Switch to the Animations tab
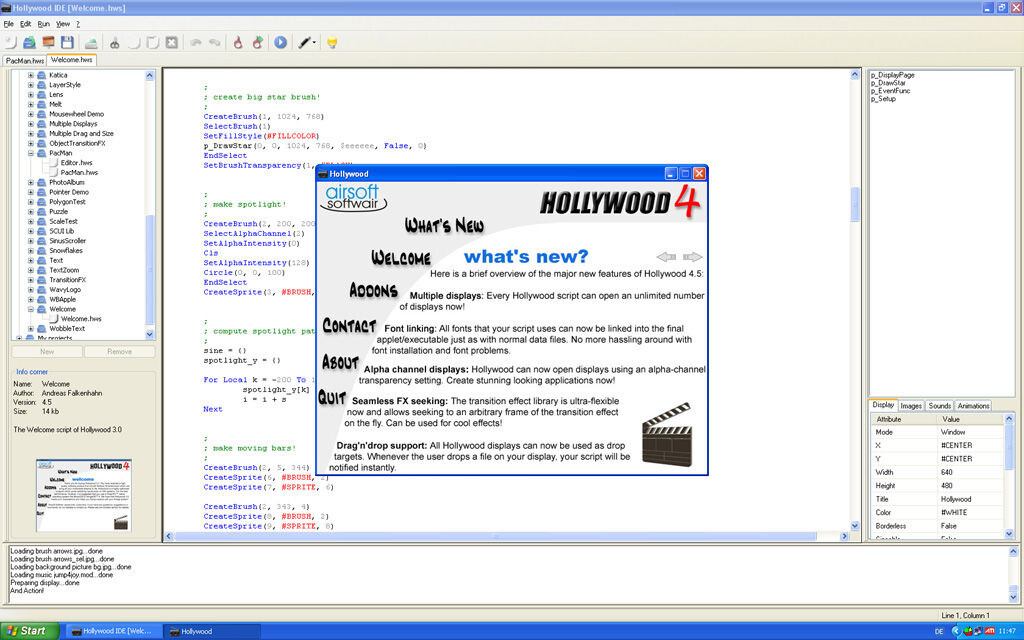The height and width of the screenshot is (640, 1024). [x=974, y=406]
